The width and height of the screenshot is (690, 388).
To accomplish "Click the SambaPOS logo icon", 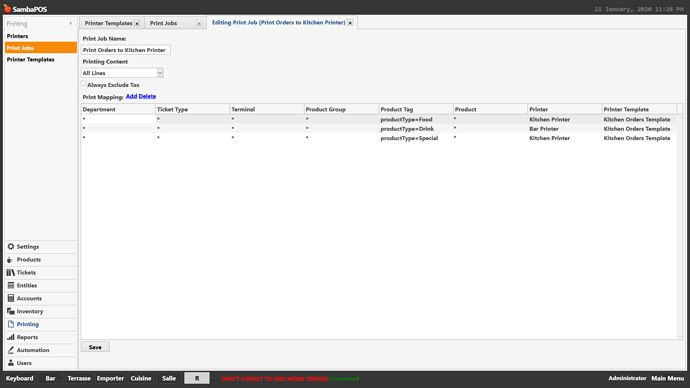I will pyautogui.click(x=7, y=8).
